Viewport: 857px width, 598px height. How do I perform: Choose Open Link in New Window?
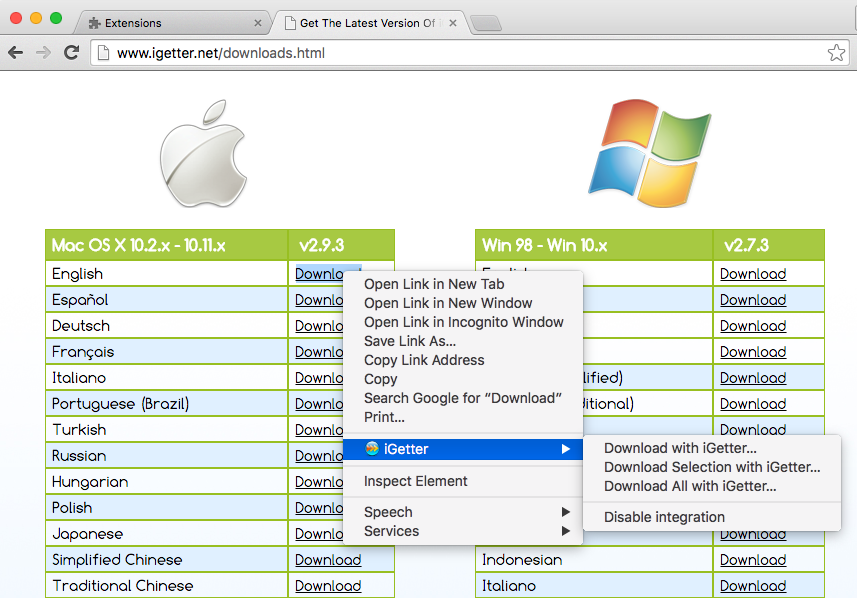pyautogui.click(x=448, y=303)
